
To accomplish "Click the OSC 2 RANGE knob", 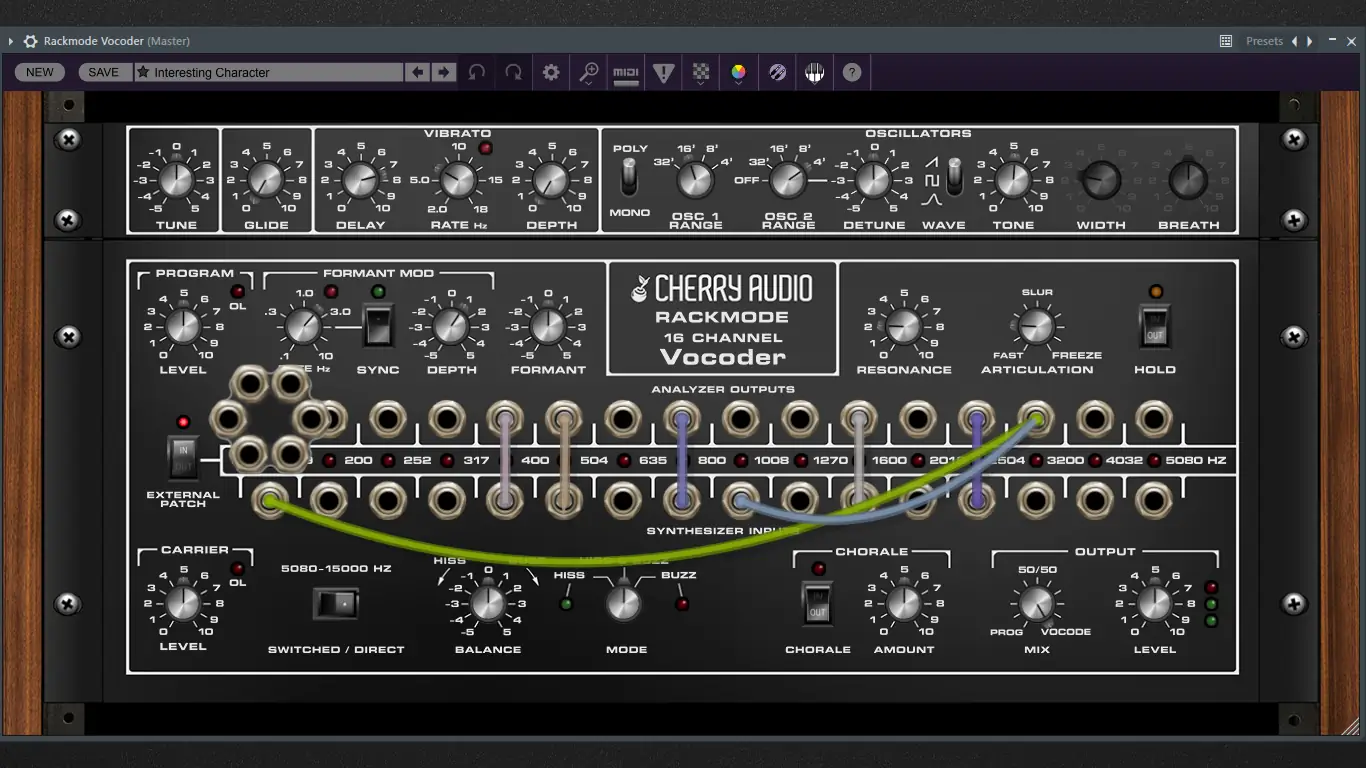I will [x=788, y=180].
